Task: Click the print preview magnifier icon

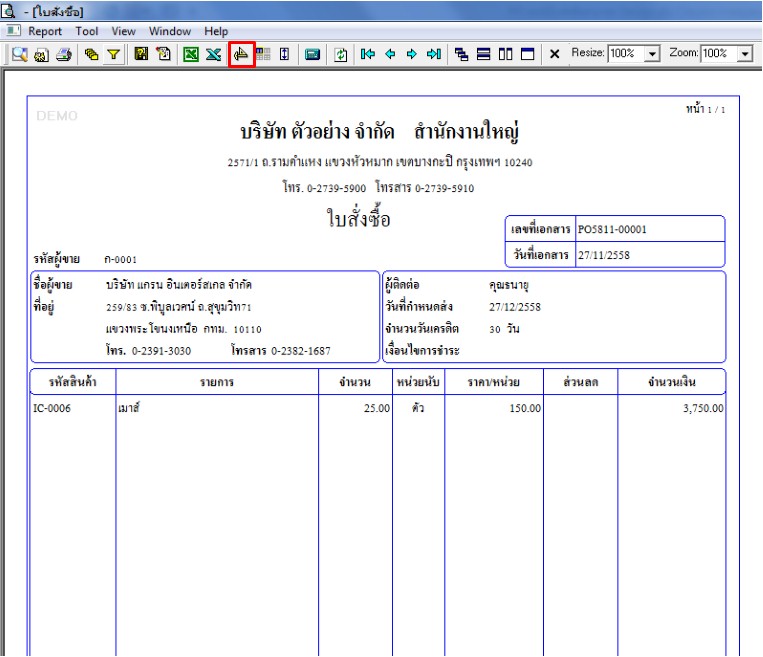Action: [19, 54]
